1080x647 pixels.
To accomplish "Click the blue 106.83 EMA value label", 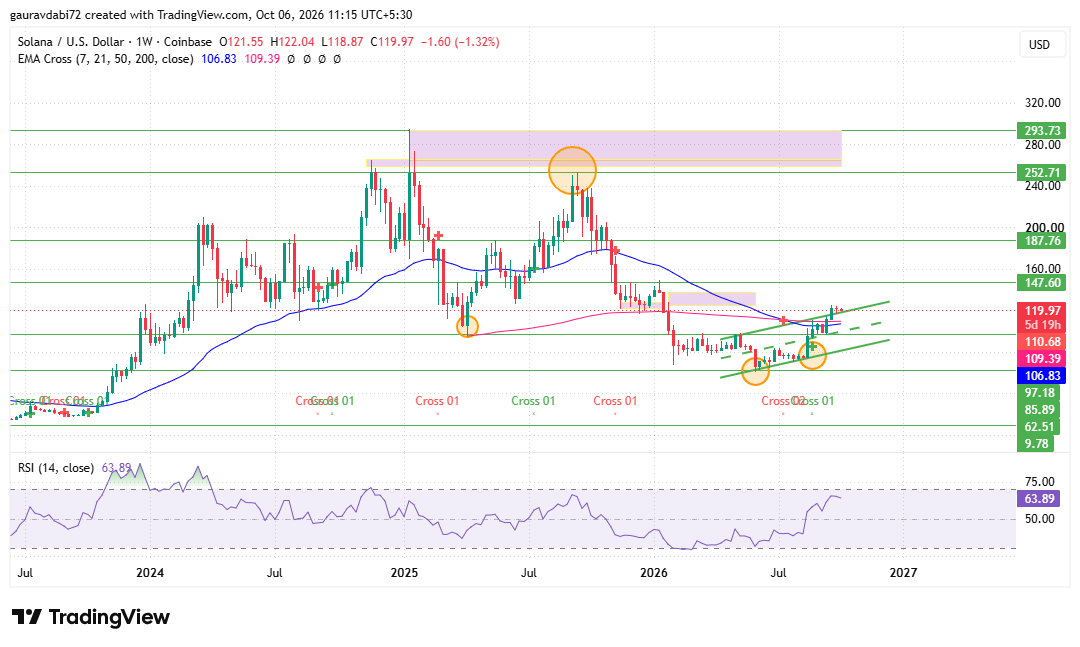I will [1041, 376].
